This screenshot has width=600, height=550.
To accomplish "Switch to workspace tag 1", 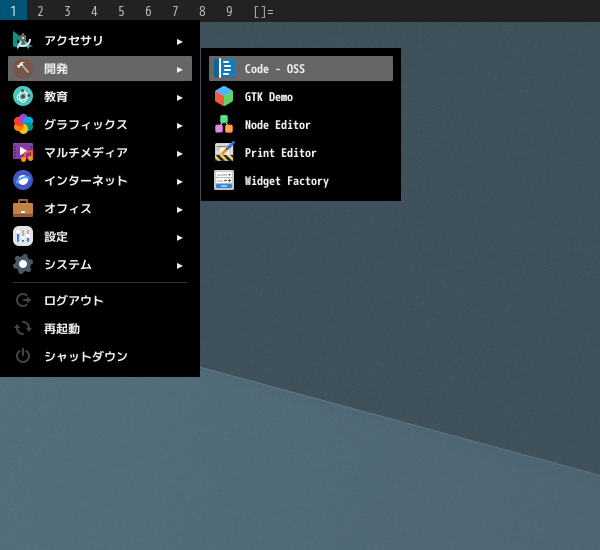I will pyautogui.click(x=13, y=11).
